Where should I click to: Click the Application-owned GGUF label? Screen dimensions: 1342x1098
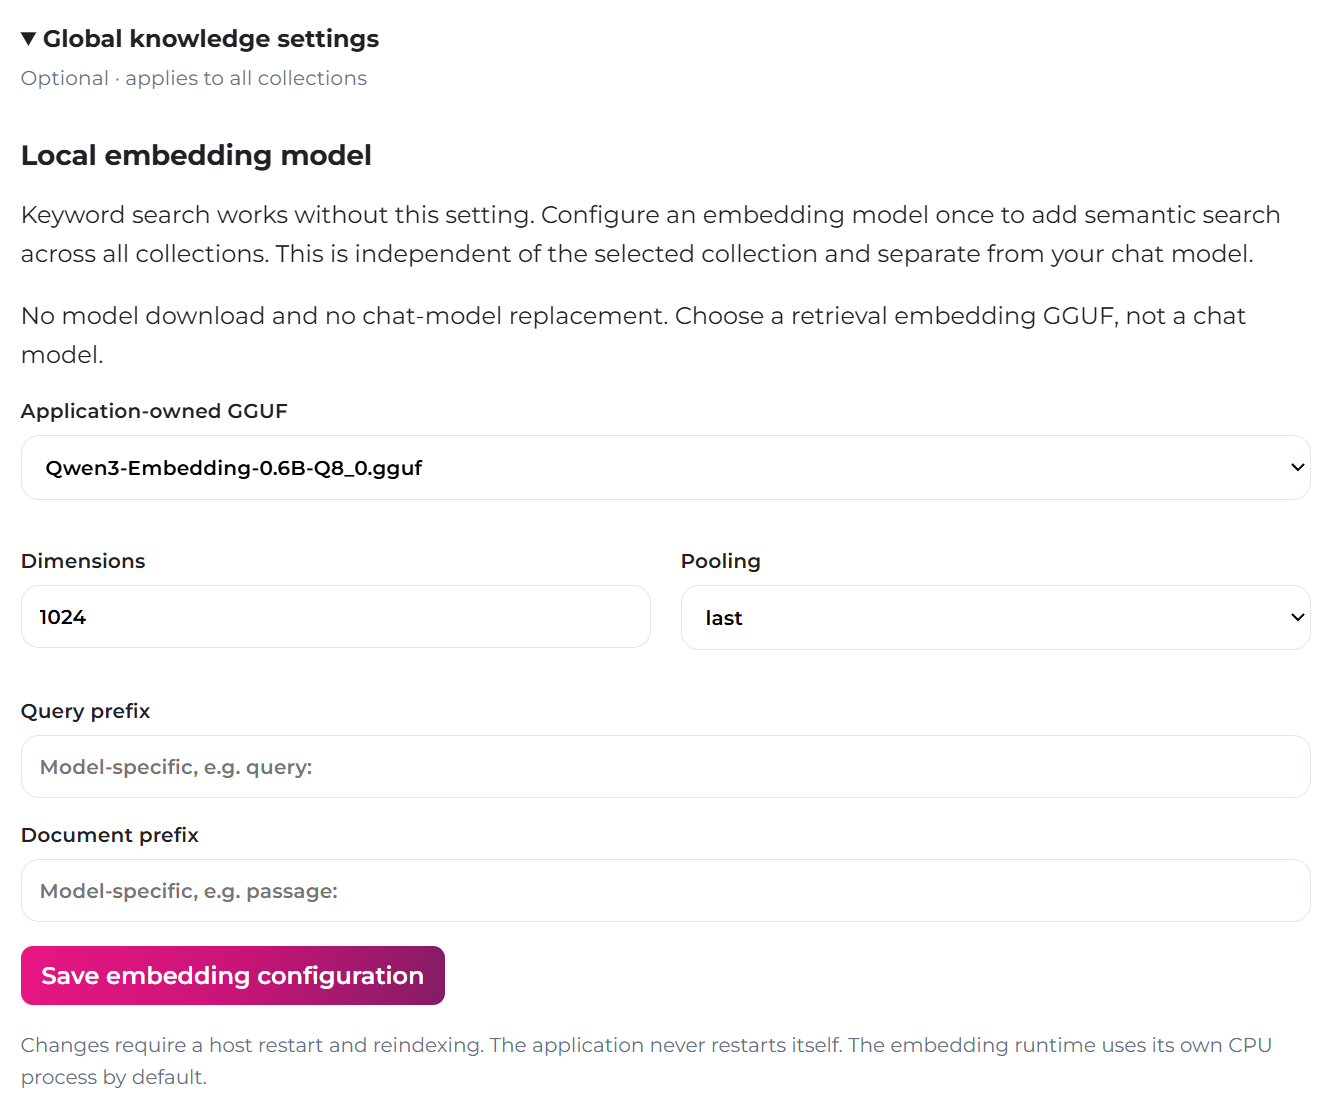click(154, 411)
